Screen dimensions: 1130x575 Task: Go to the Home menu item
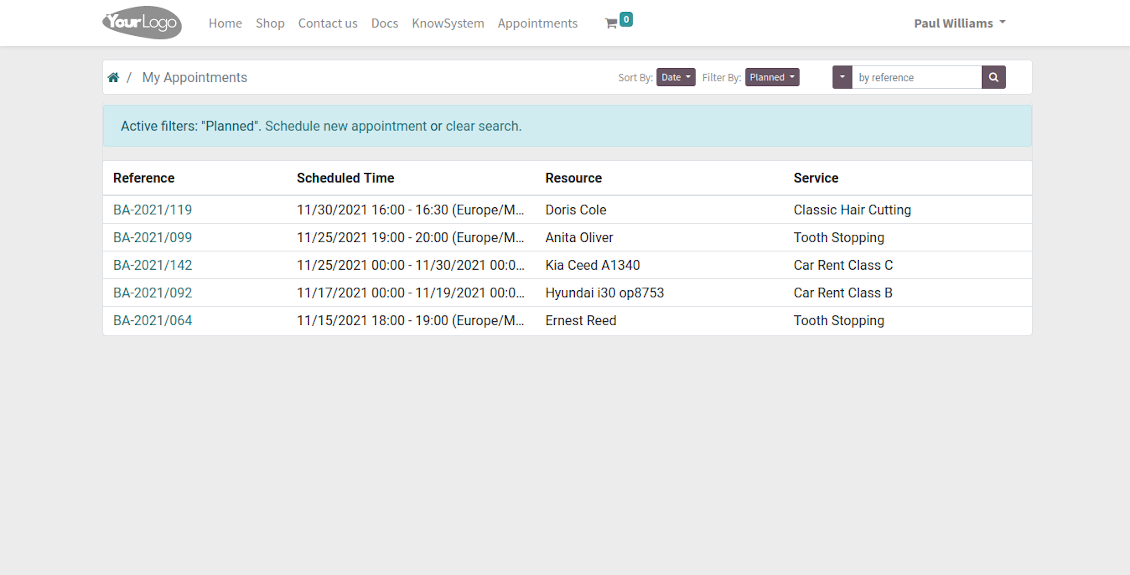click(225, 23)
